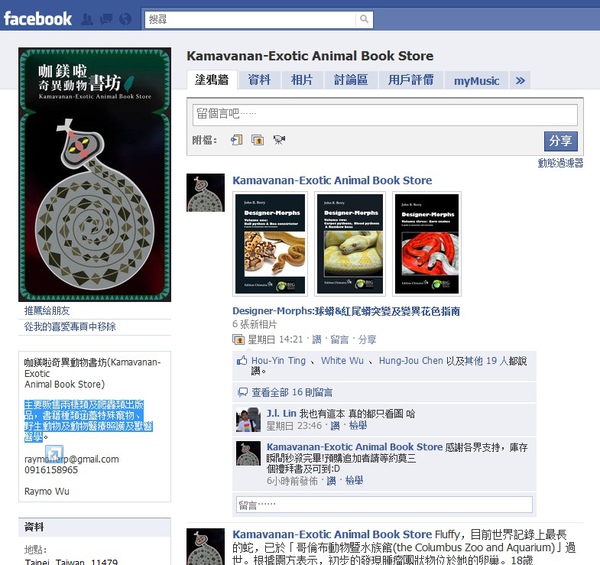This screenshot has width=600, height=565.
Task: Click 推薦給朋友 link
Action: pyautogui.click(x=47, y=311)
